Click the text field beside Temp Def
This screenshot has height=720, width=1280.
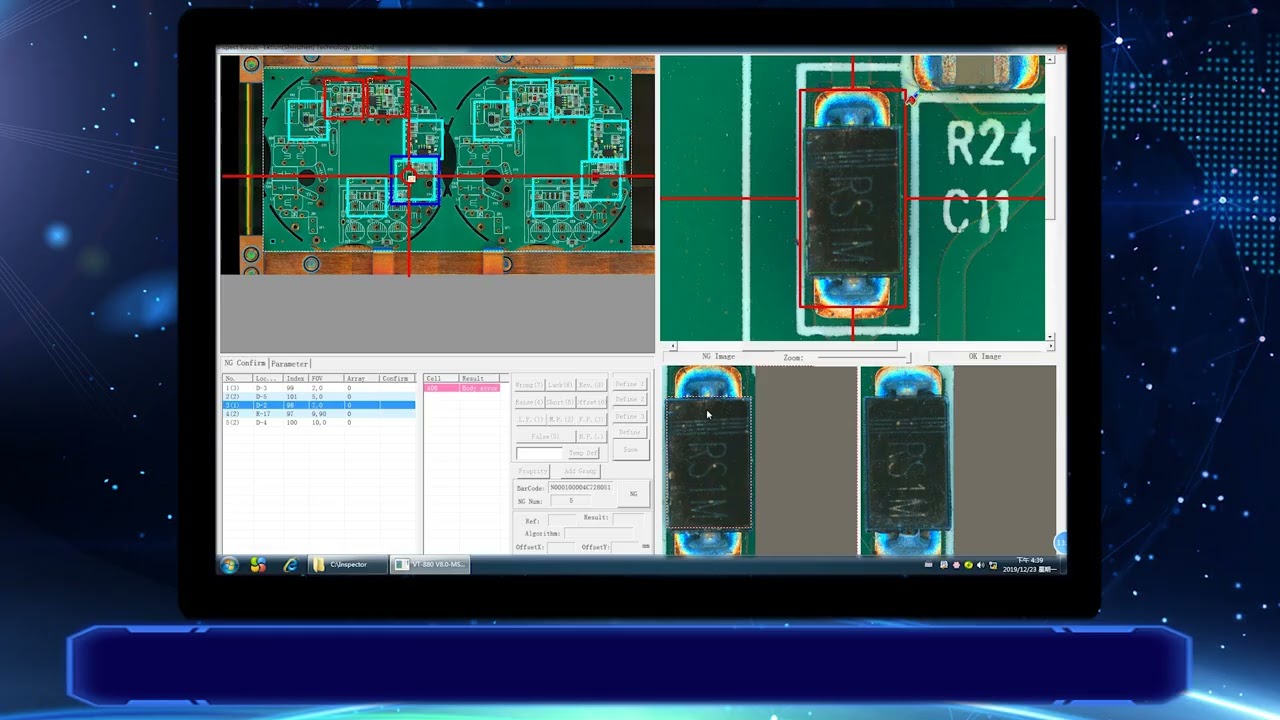[x=540, y=453]
